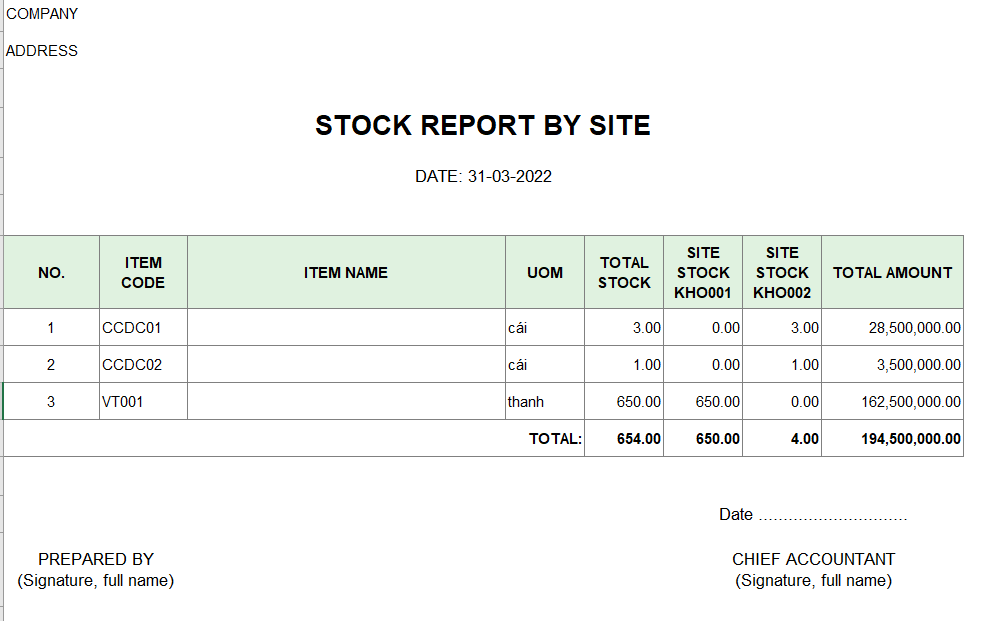
Task: Click the TOTAL: label cell
Action: [555, 439]
